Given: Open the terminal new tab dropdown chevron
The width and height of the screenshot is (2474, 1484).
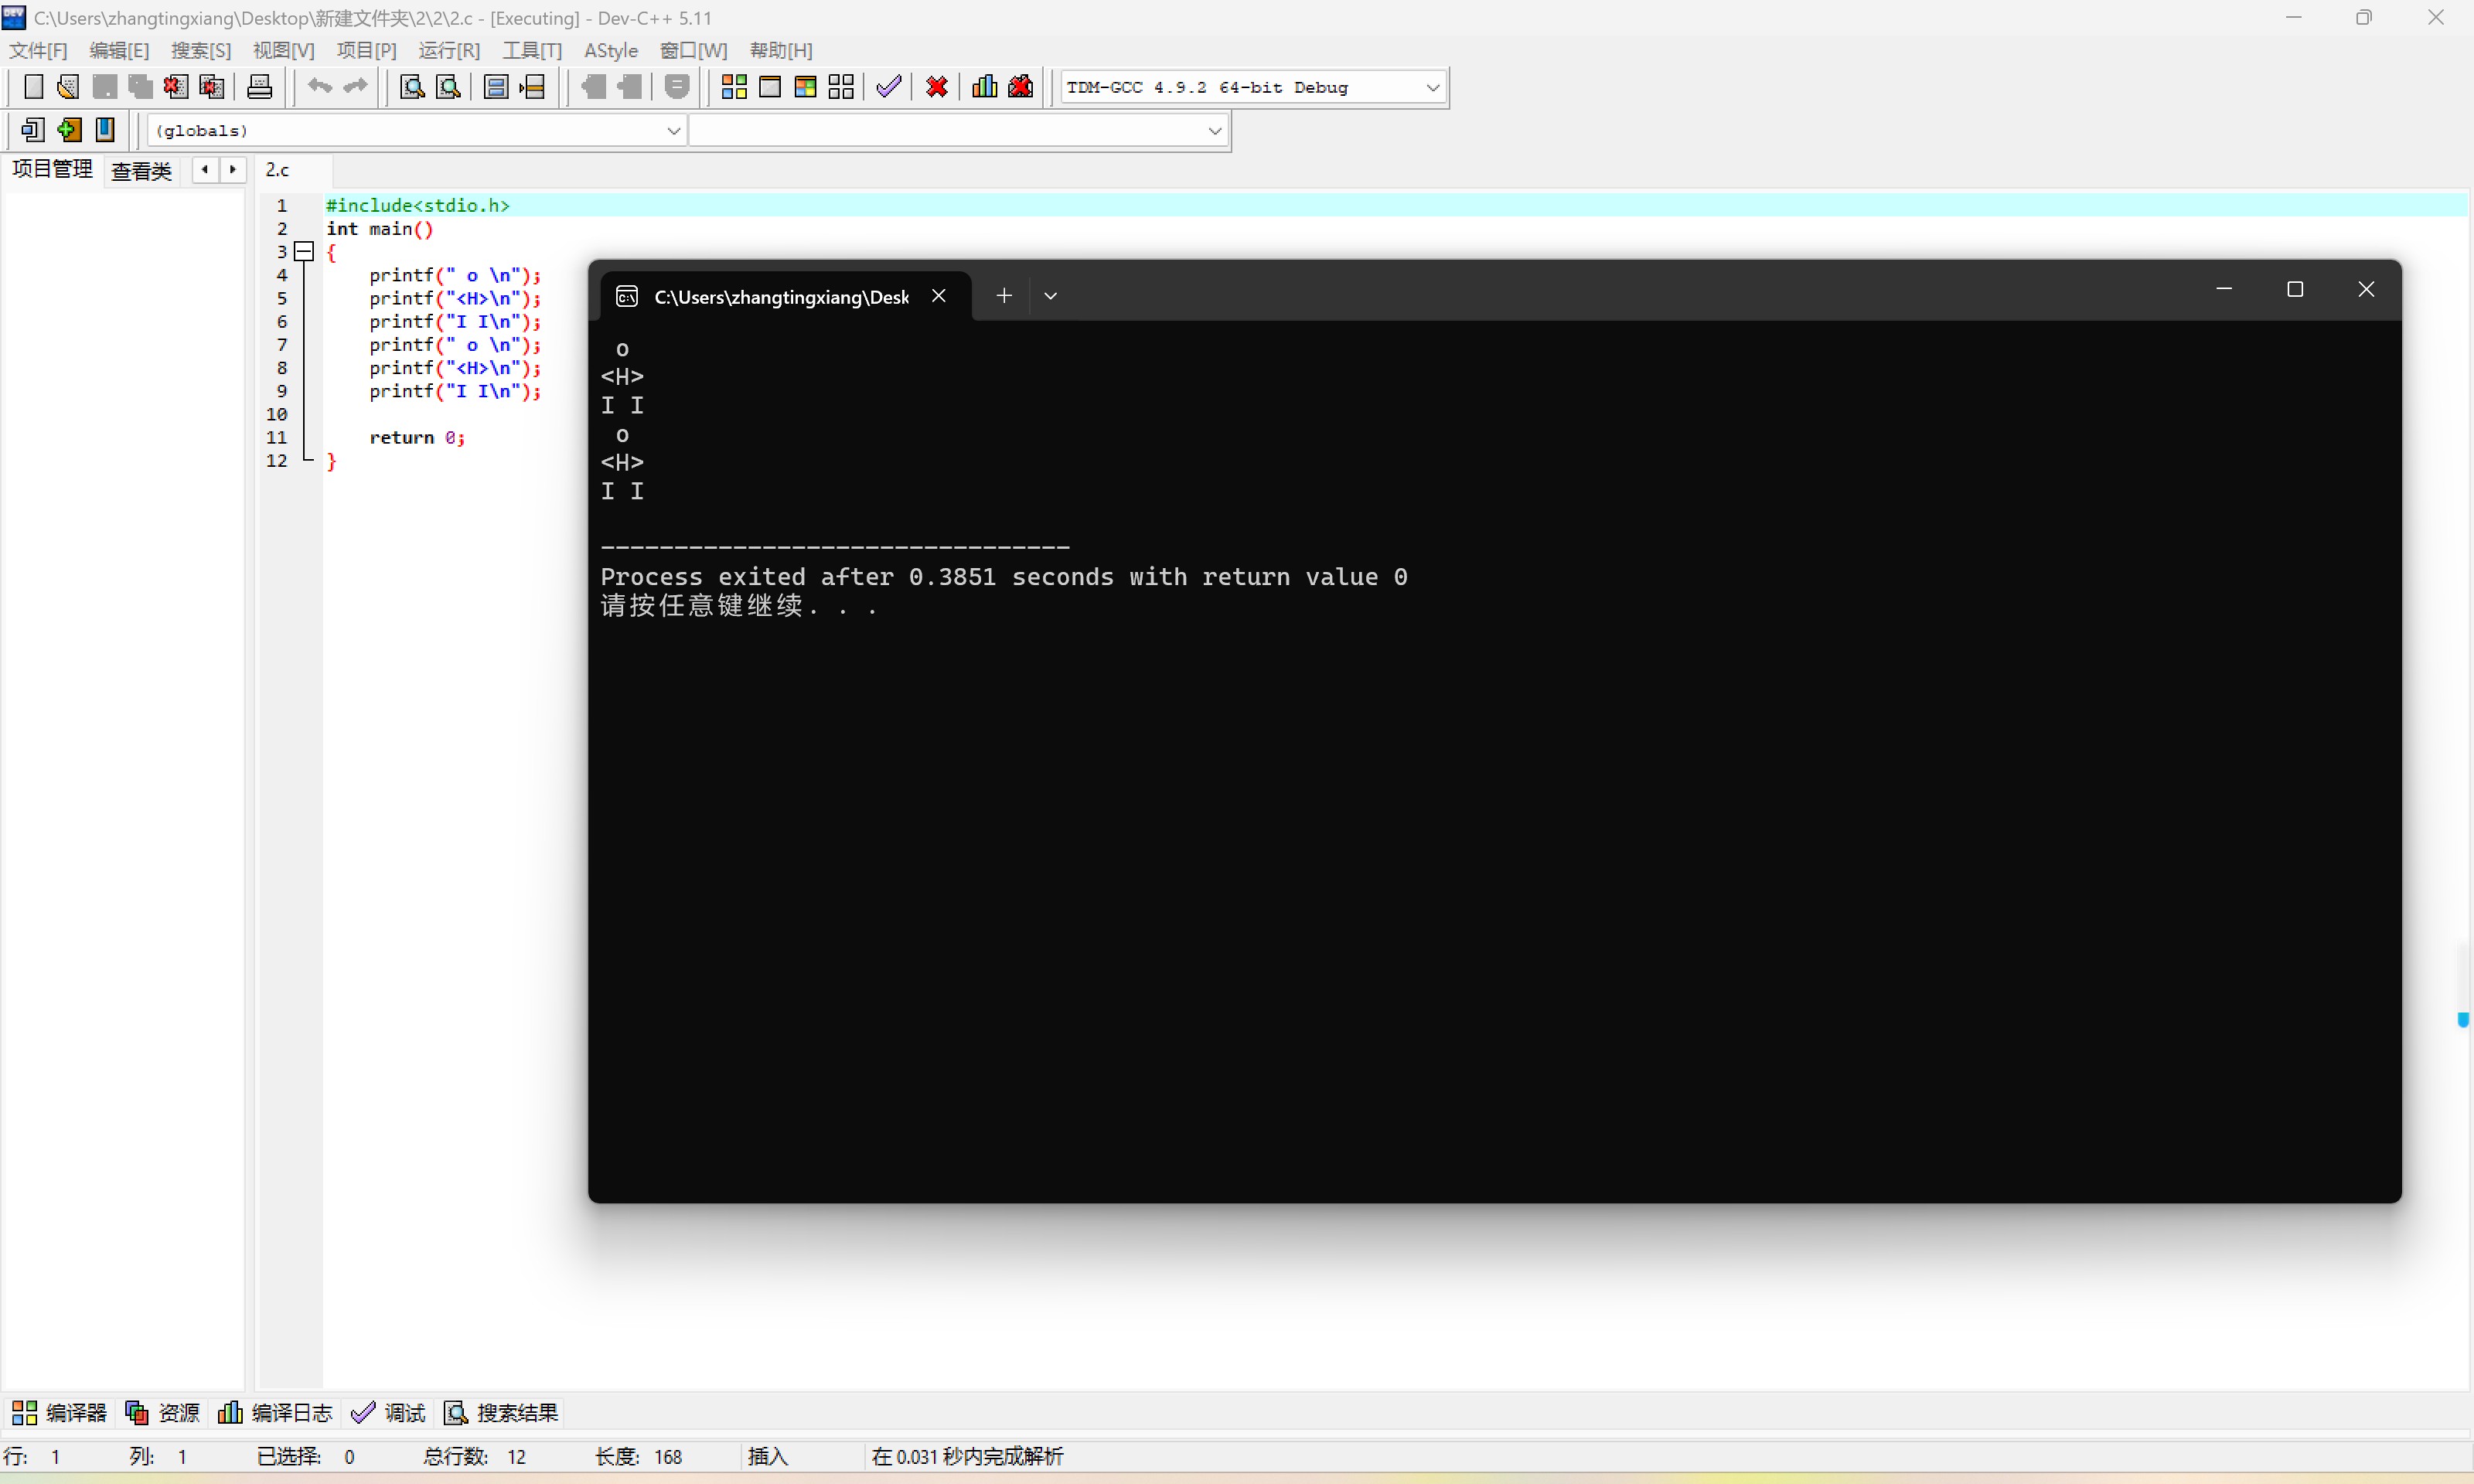Looking at the screenshot, I should pos(1050,296).
